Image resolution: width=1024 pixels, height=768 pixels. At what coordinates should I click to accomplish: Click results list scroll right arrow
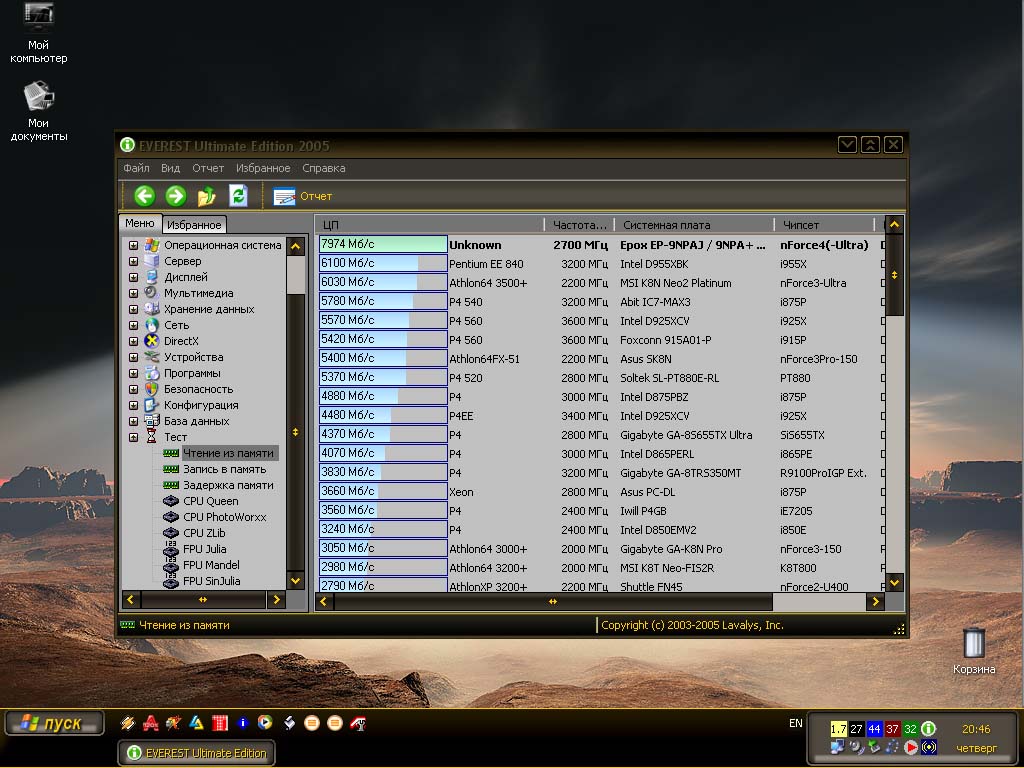point(875,601)
